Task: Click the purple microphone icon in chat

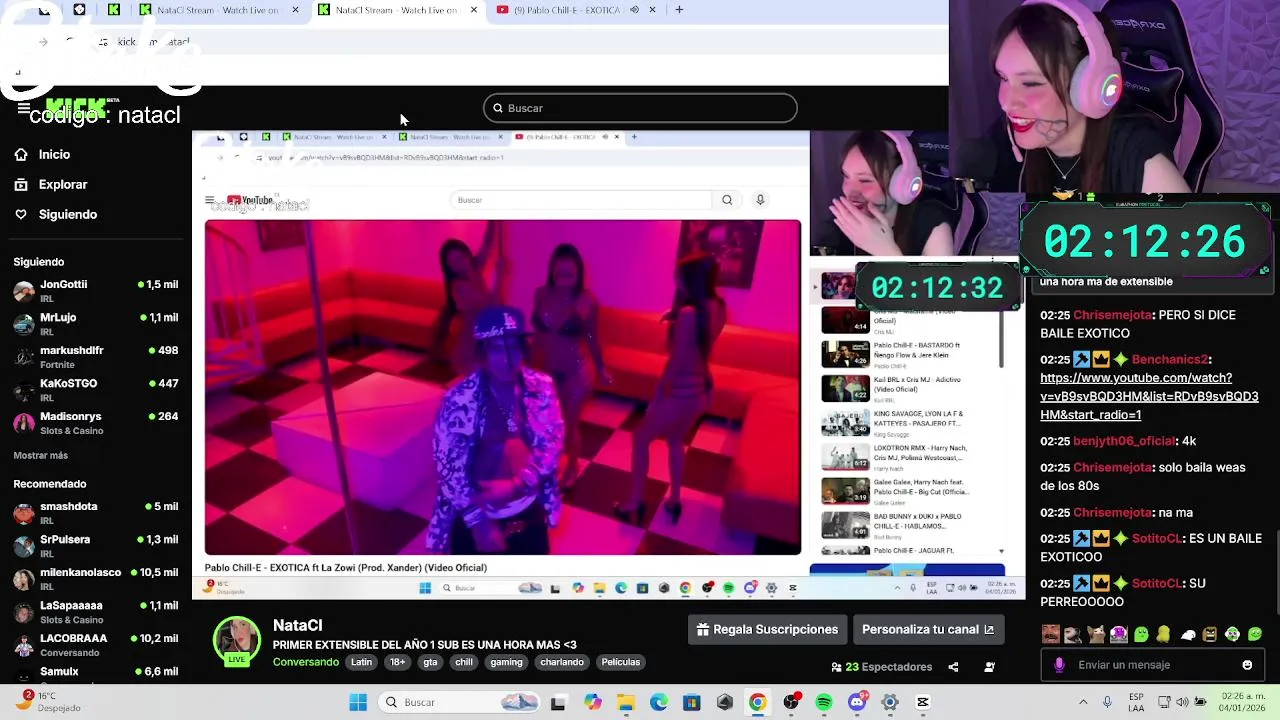Action: [x=1059, y=665]
